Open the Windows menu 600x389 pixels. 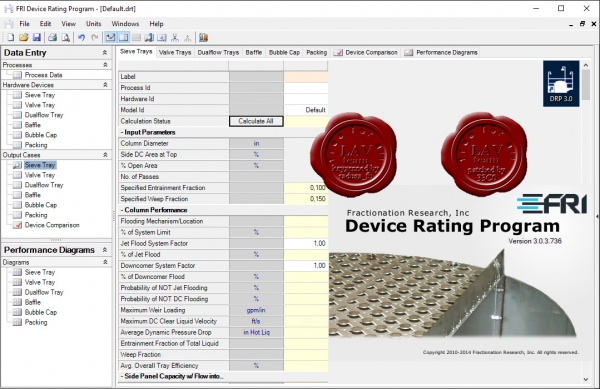coord(125,24)
